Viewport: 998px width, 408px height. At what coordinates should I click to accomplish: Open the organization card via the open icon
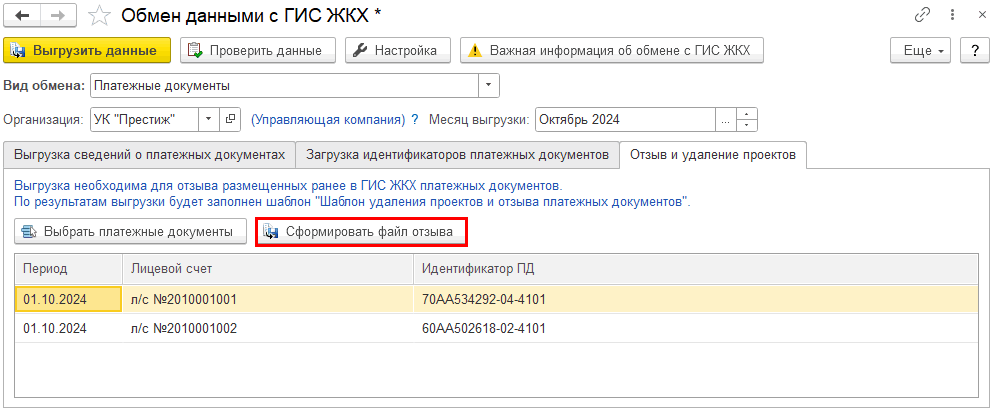pyautogui.click(x=231, y=119)
